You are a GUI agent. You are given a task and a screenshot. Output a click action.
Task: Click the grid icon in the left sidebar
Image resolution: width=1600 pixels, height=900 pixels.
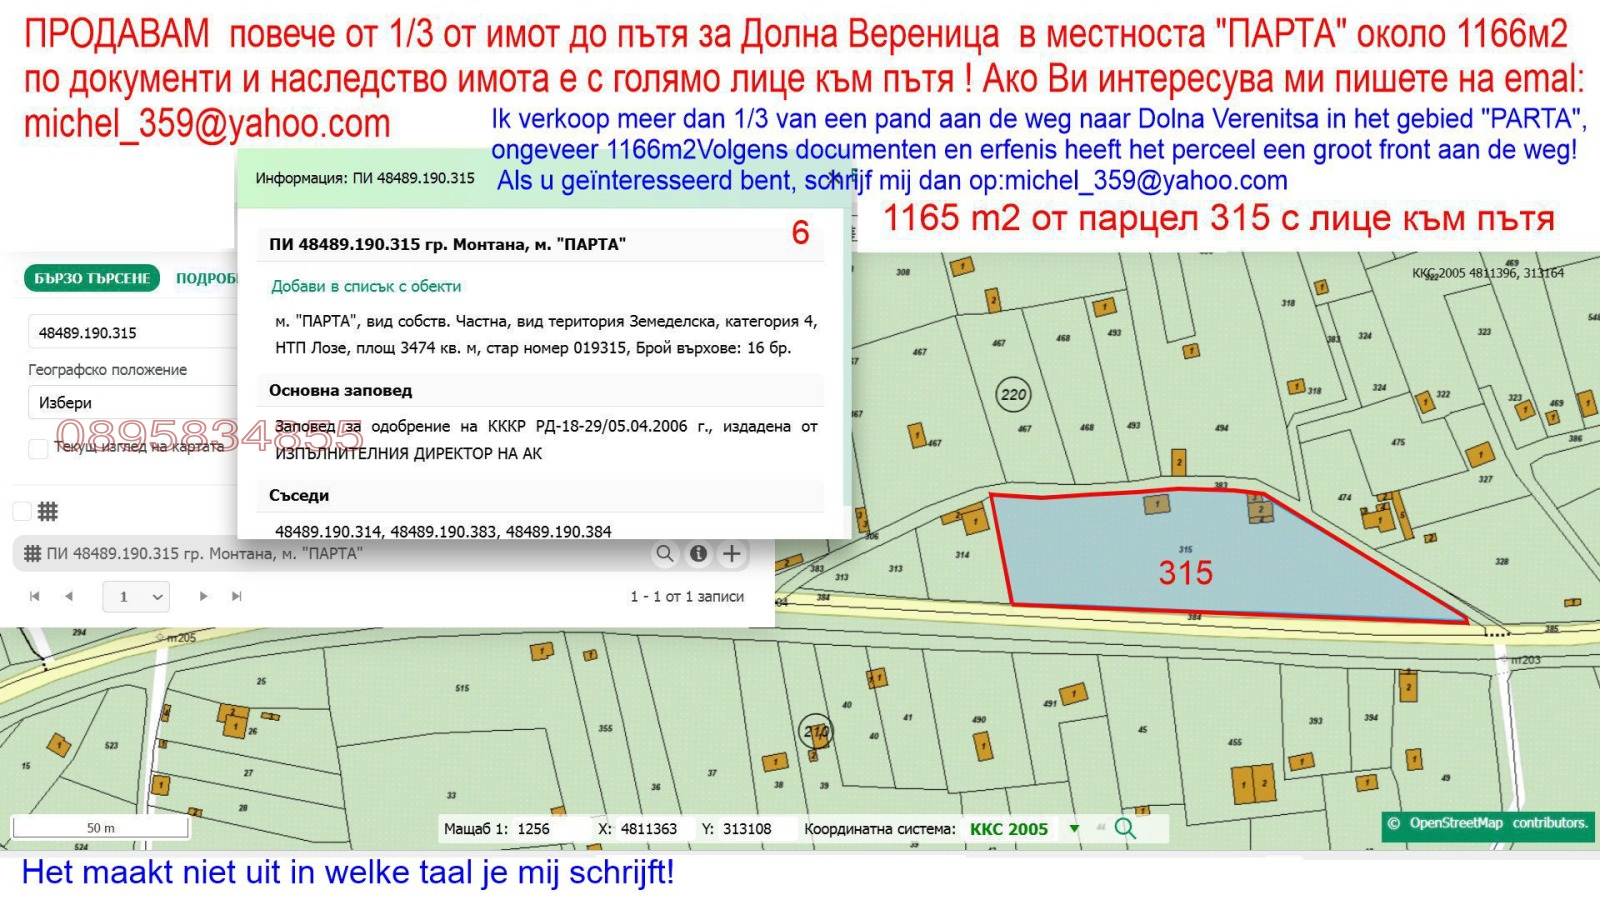[x=47, y=511]
